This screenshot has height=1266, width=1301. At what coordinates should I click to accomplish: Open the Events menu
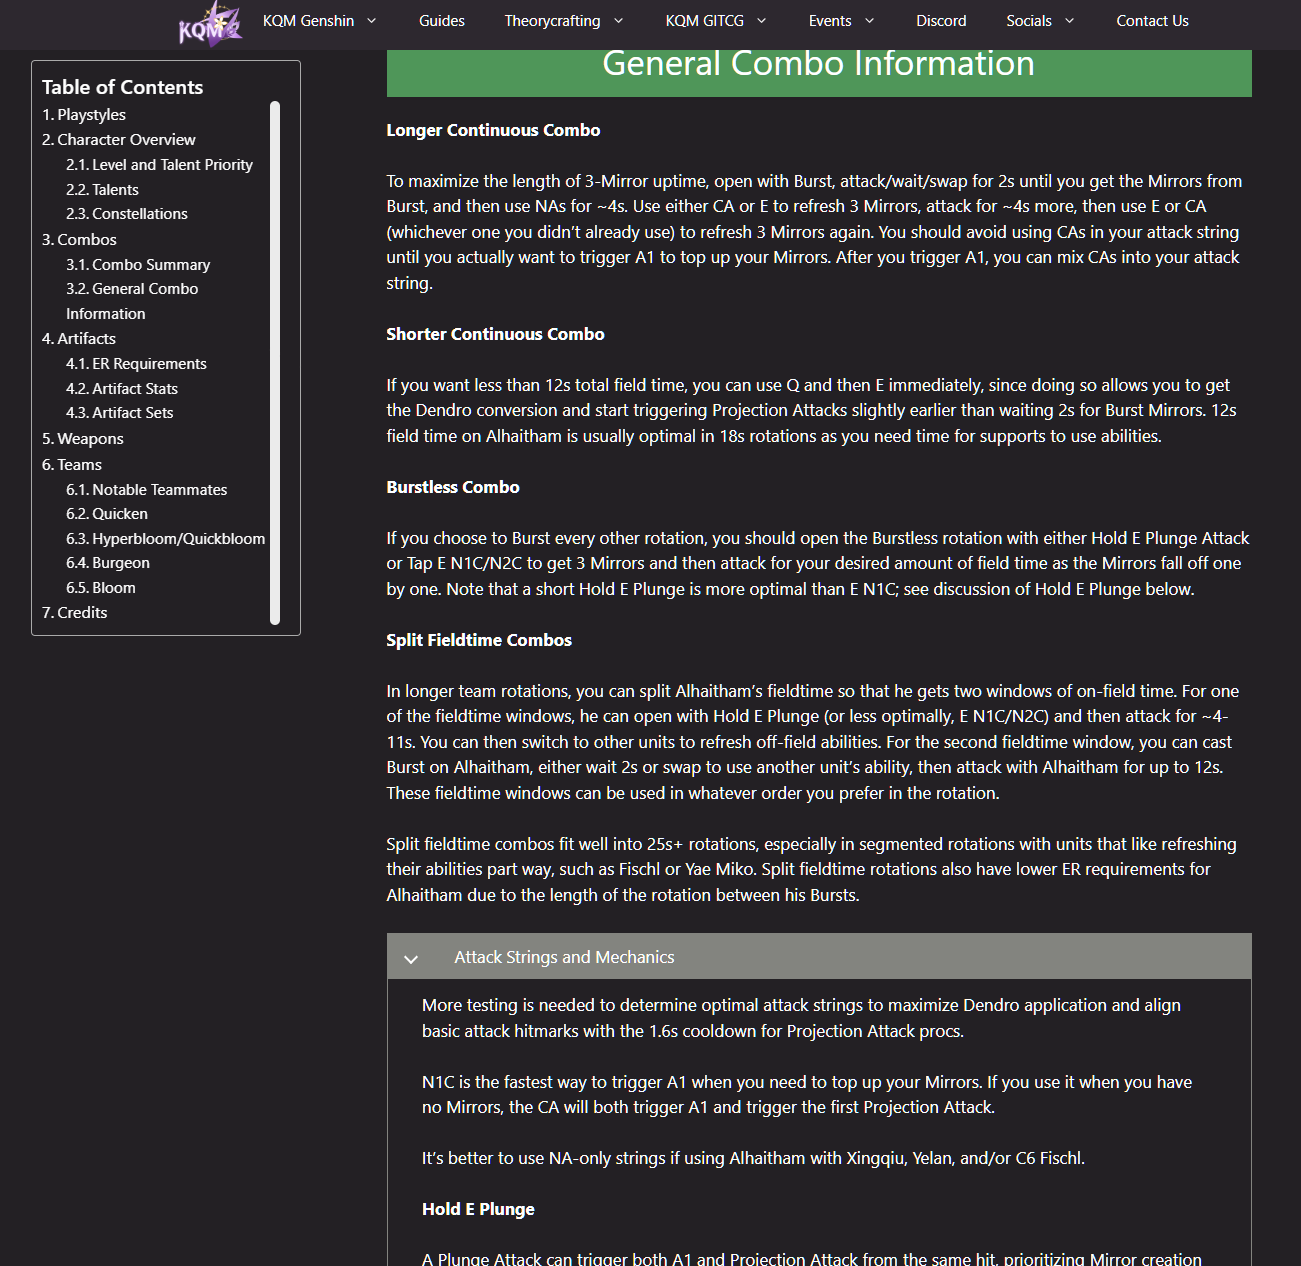(830, 21)
